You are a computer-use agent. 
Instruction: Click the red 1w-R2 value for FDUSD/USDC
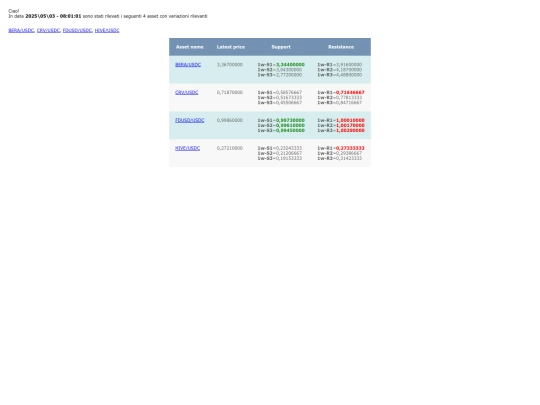coord(350,125)
